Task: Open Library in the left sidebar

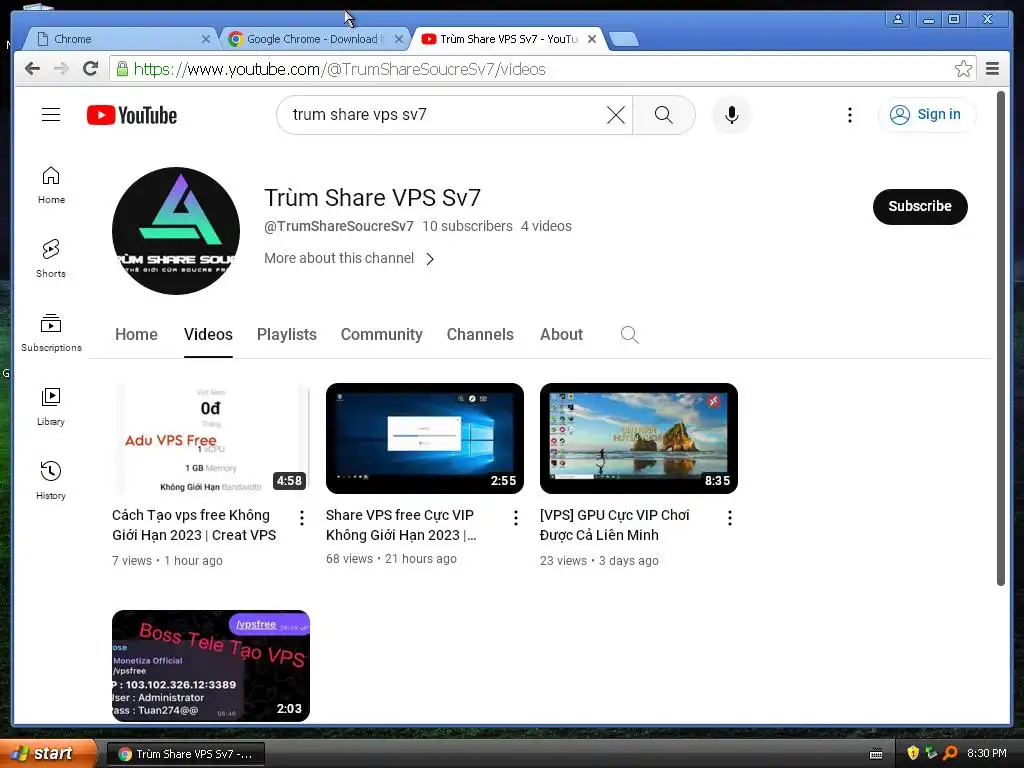Action: pos(51,407)
